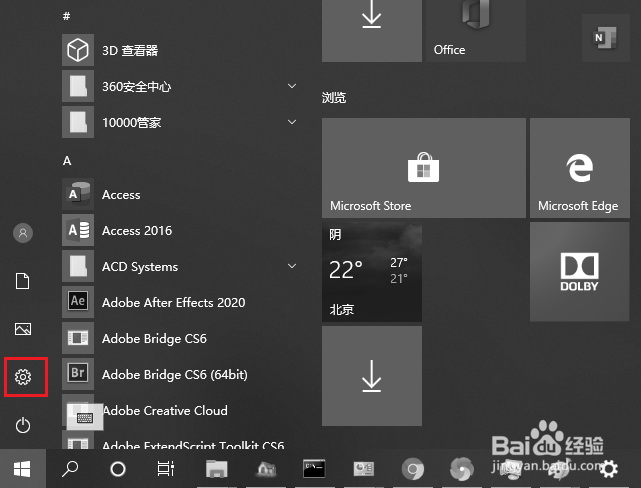This screenshot has width=641, height=488.
Task: Open the 360安全中心 folder
Action: (180, 86)
